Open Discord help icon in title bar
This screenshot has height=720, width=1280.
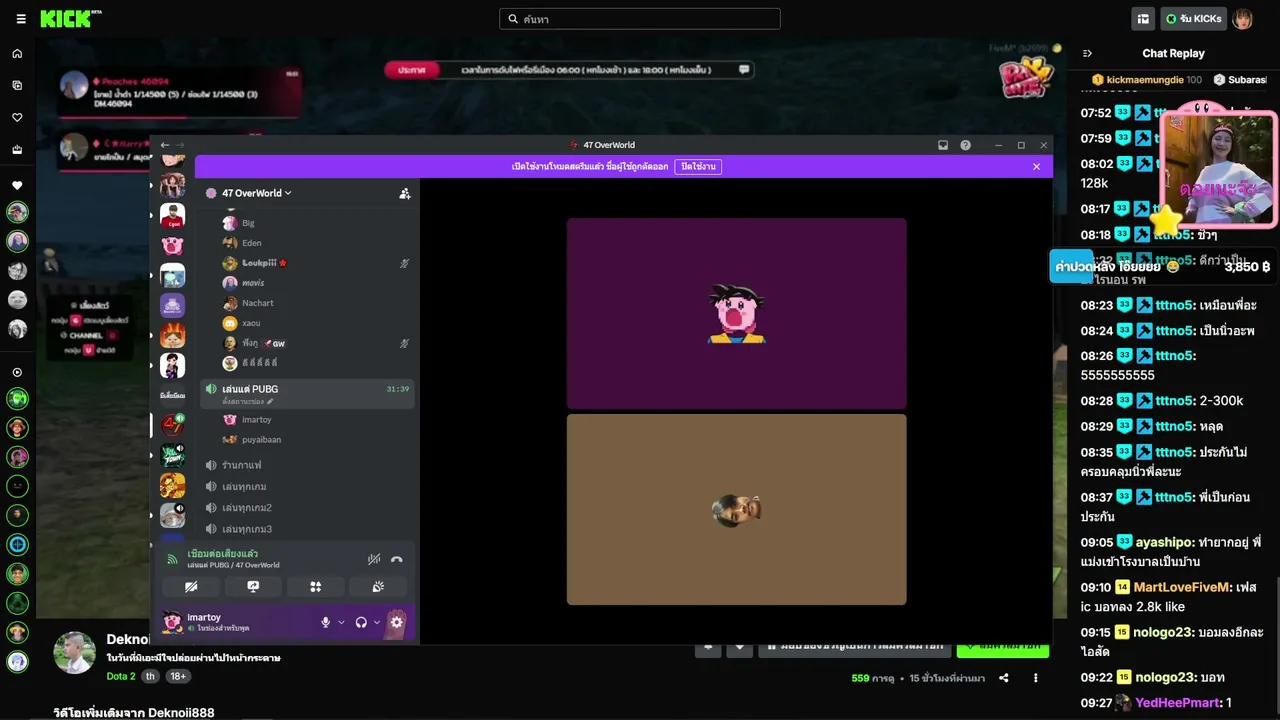click(x=966, y=145)
